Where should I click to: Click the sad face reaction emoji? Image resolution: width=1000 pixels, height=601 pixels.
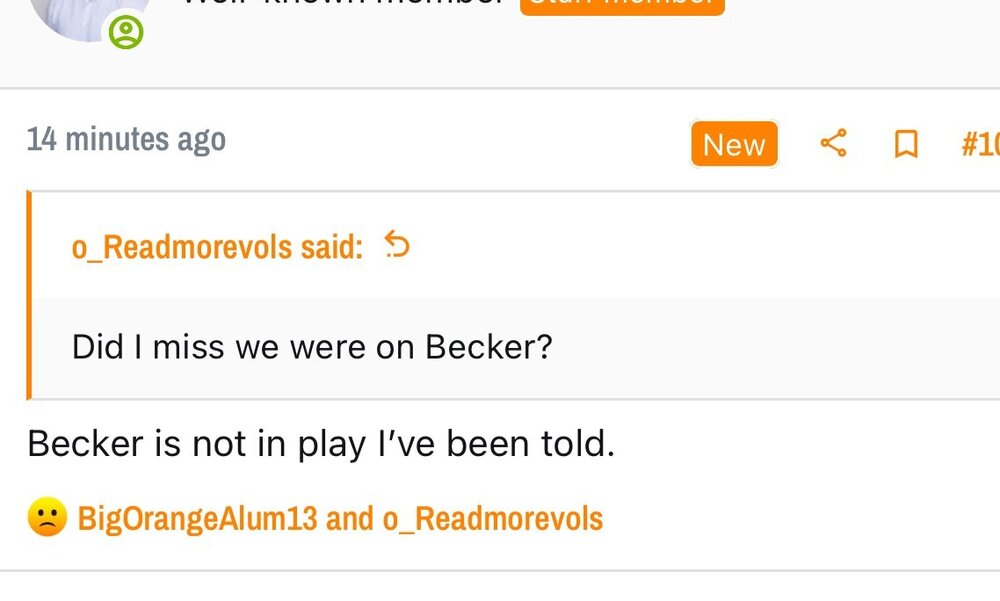point(46,518)
